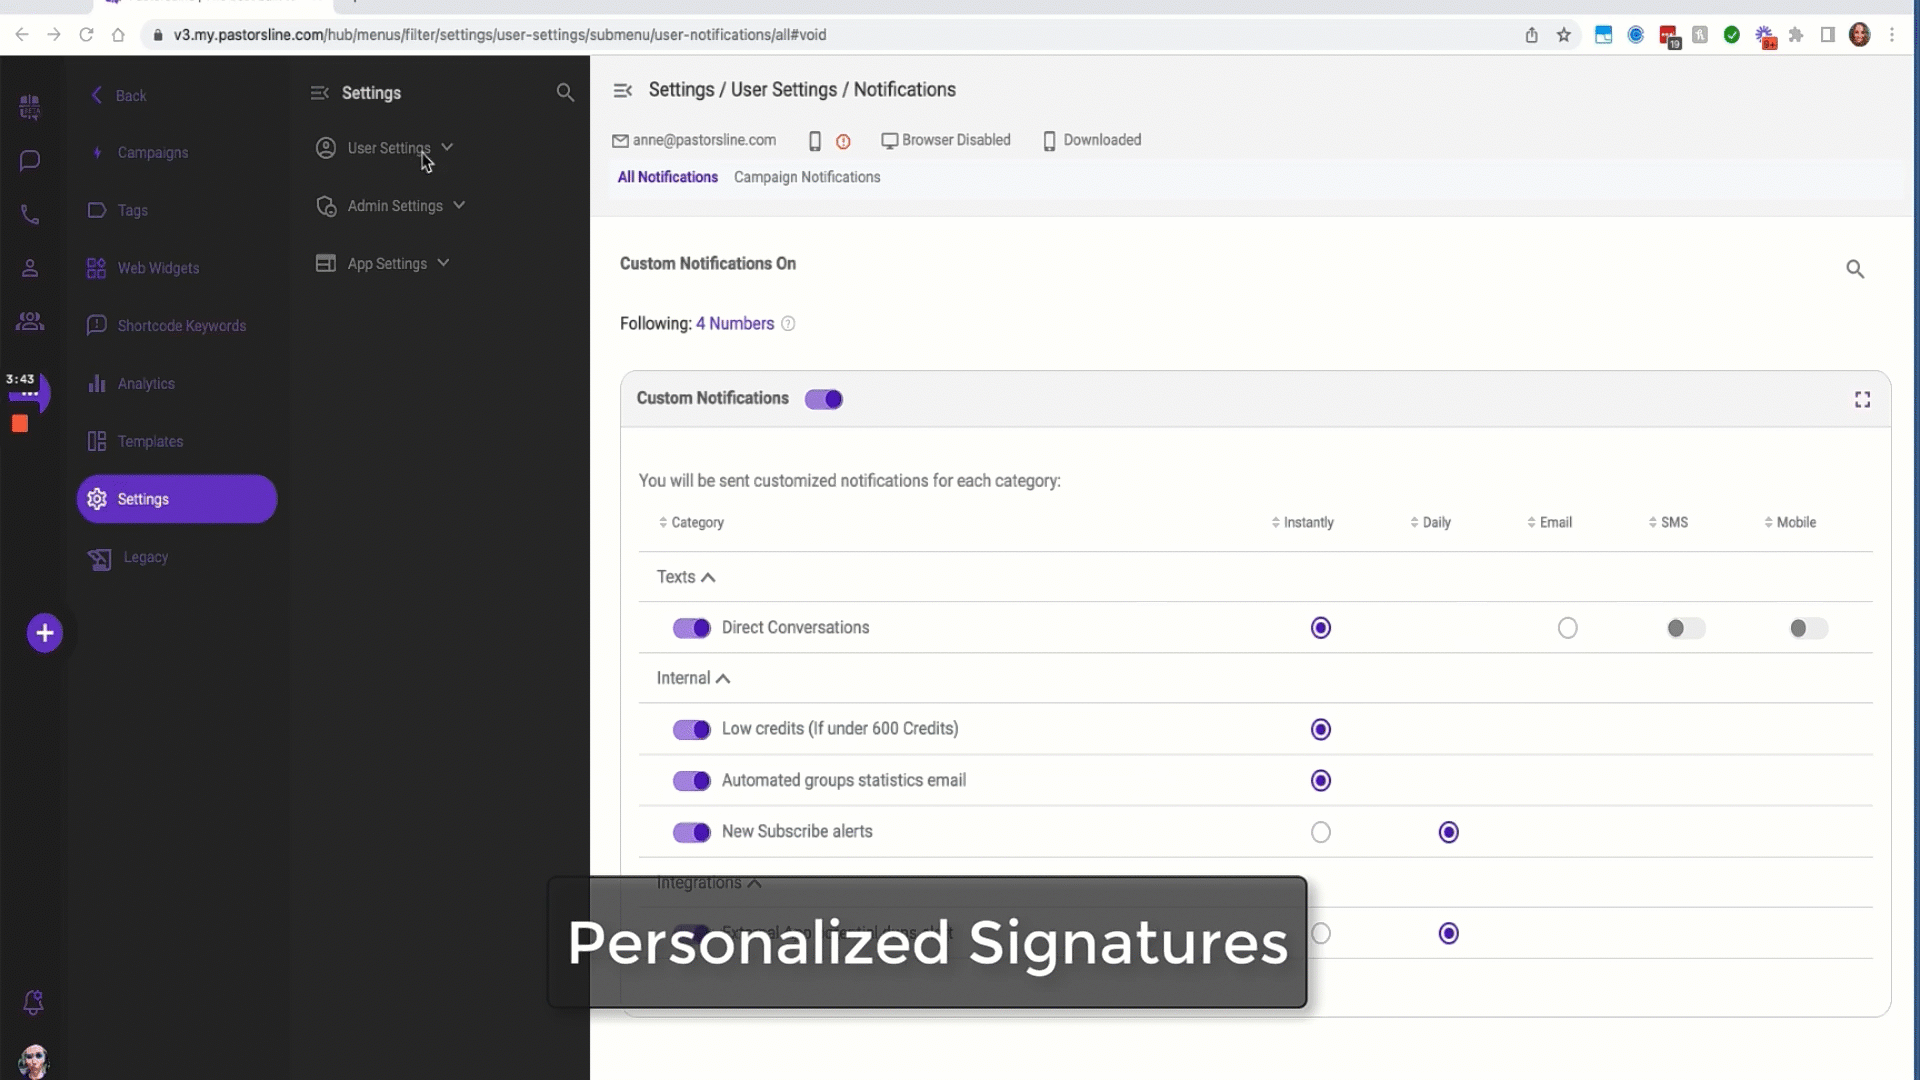Click the purple plus create button
This screenshot has width=1920, height=1080.
point(44,633)
